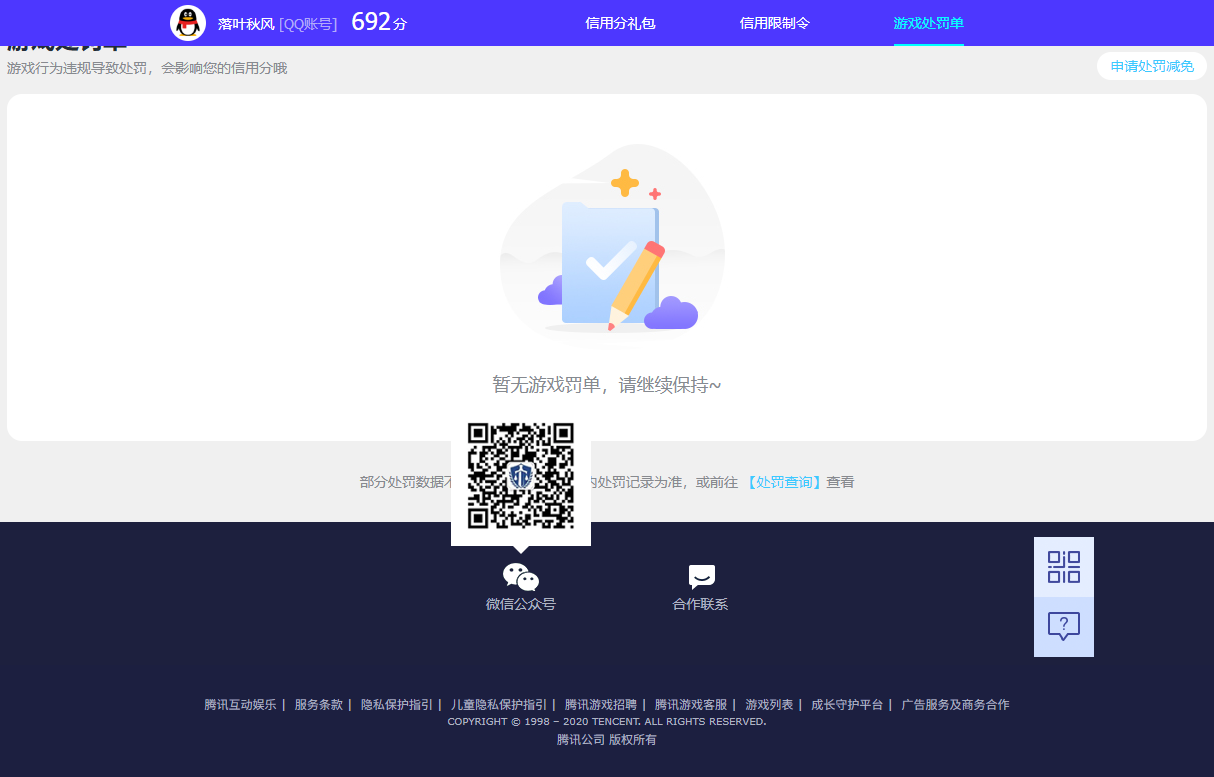This screenshot has height=777, width=1214.
Task: Open the 处罚查询 link
Action: click(784, 482)
